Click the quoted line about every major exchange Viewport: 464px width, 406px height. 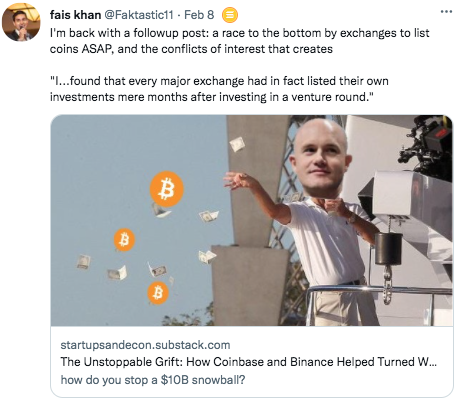pyautogui.click(x=219, y=89)
